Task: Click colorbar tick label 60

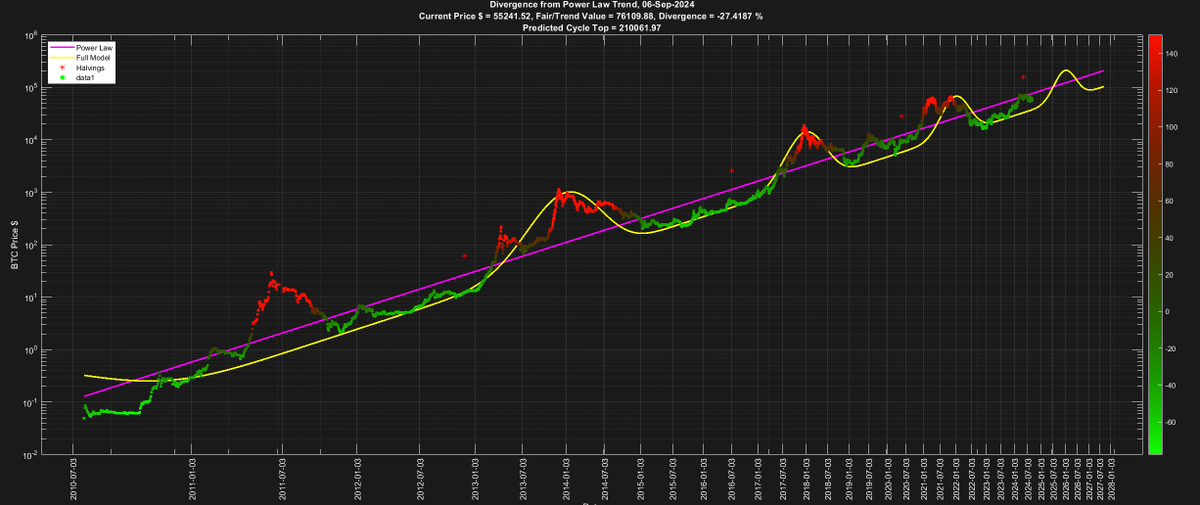Action: [1171, 201]
